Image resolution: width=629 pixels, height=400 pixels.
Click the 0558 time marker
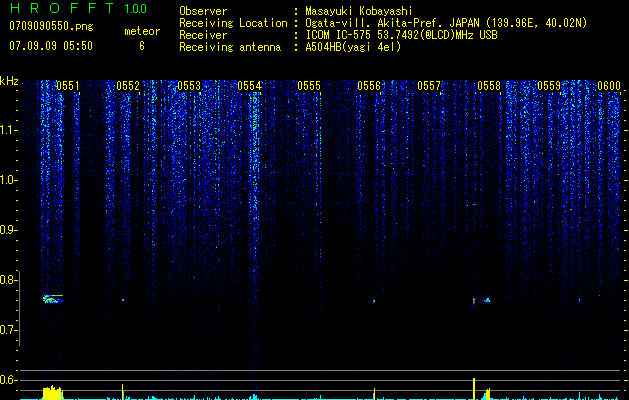tap(489, 86)
